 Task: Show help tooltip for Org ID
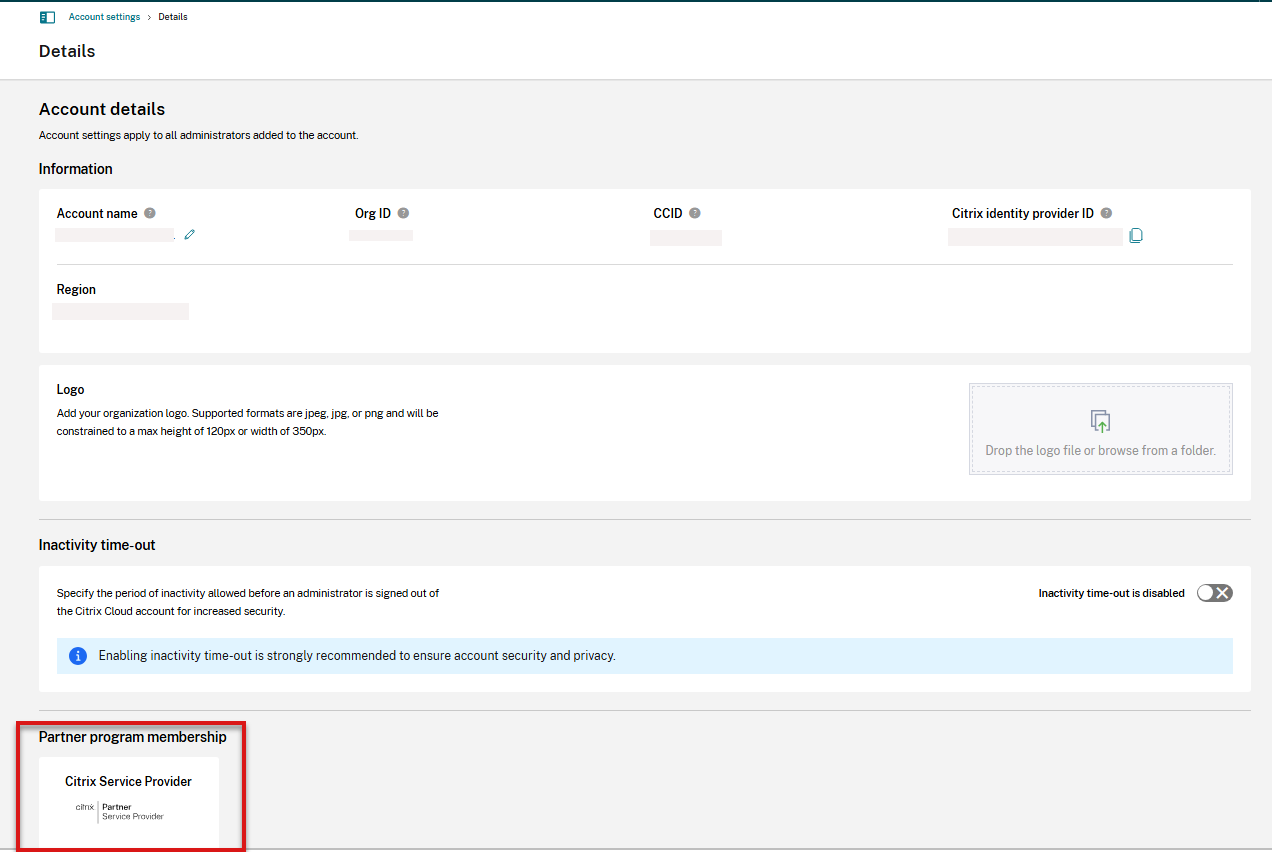(403, 213)
